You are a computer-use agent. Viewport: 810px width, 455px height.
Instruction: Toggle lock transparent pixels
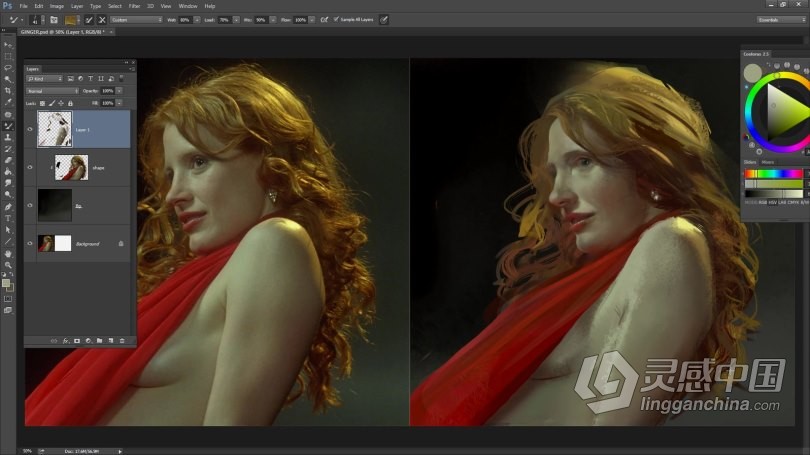click(x=42, y=103)
